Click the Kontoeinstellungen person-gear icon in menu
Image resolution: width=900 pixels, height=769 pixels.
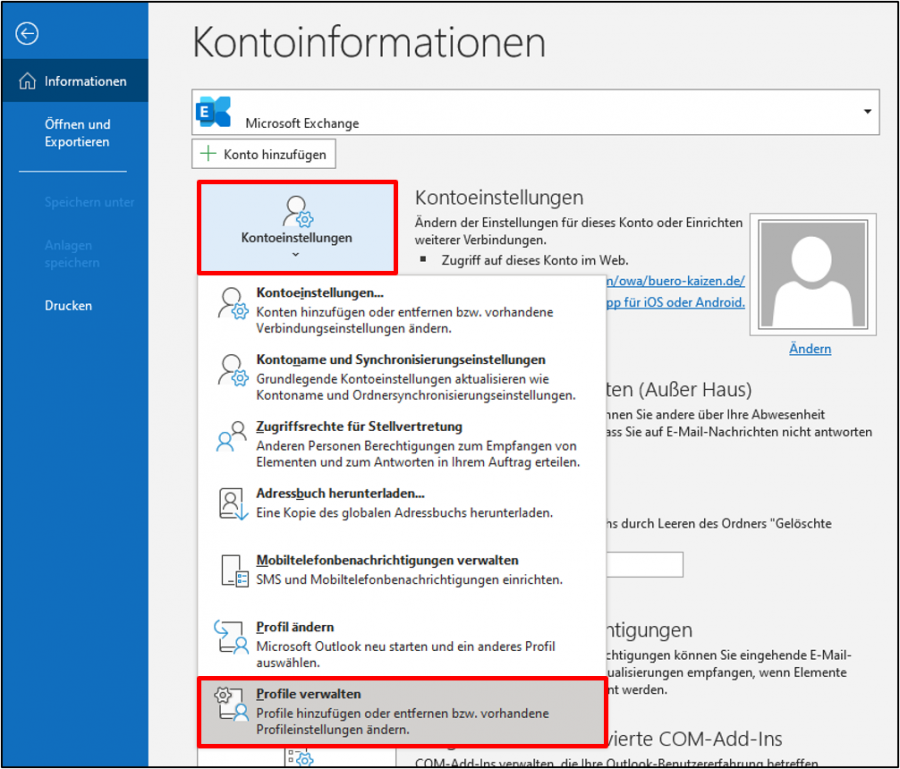(232, 303)
